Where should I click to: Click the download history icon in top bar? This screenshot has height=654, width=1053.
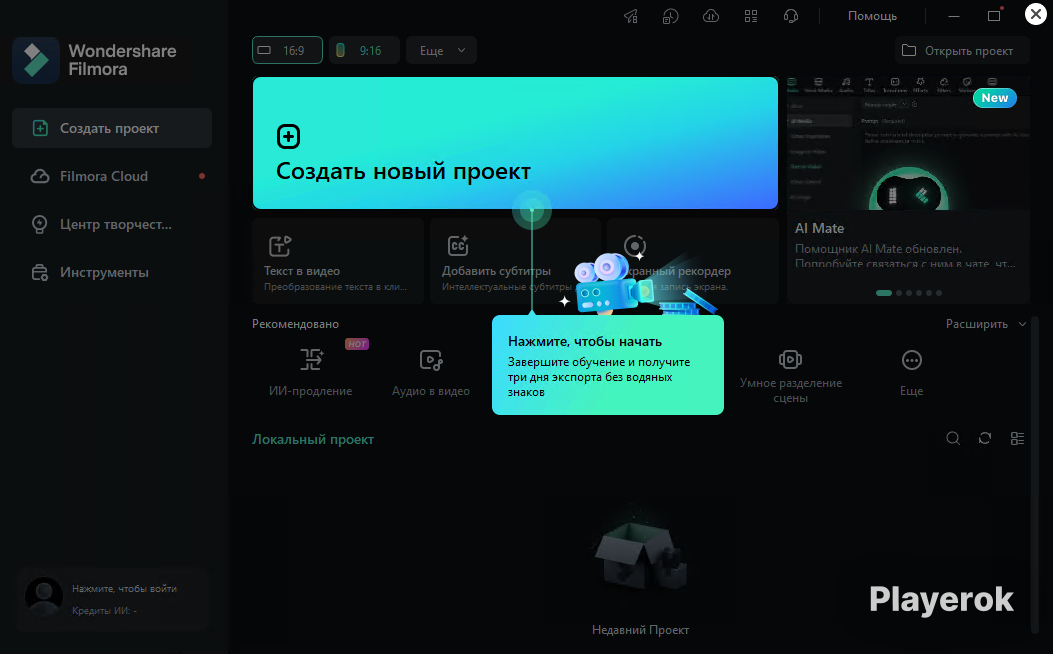tap(670, 16)
